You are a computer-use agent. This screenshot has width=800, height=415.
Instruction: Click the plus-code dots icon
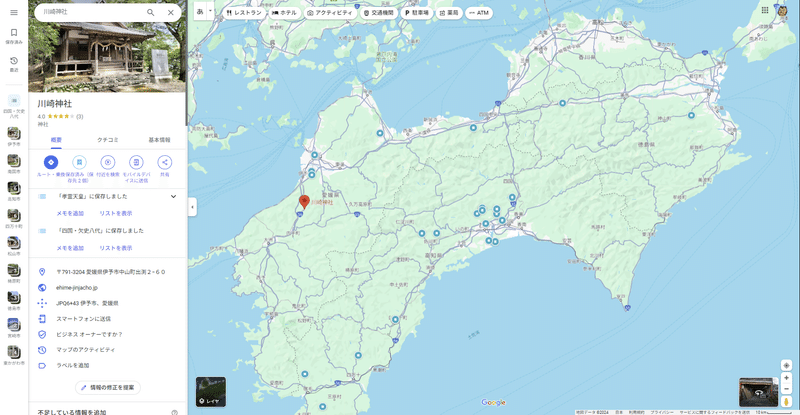coord(42,303)
